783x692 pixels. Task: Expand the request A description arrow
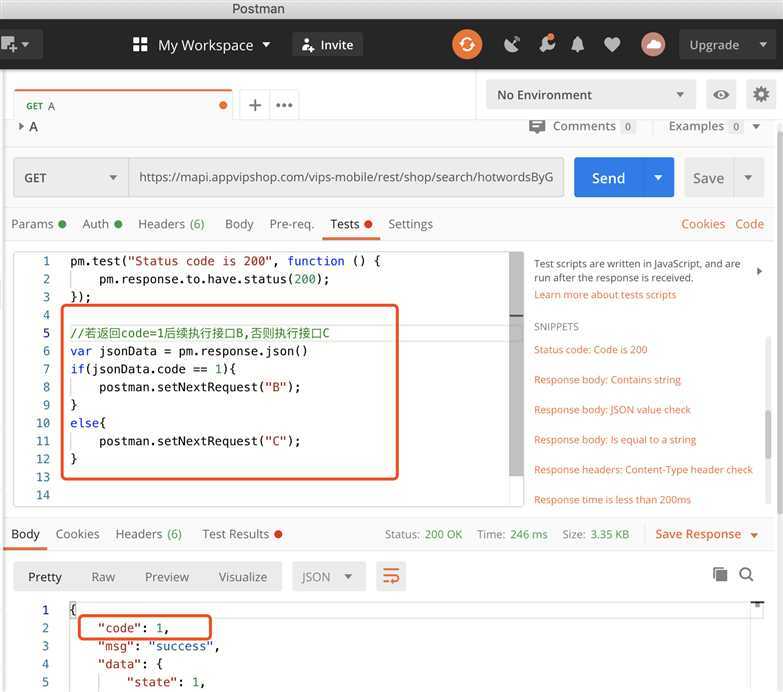[21, 126]
